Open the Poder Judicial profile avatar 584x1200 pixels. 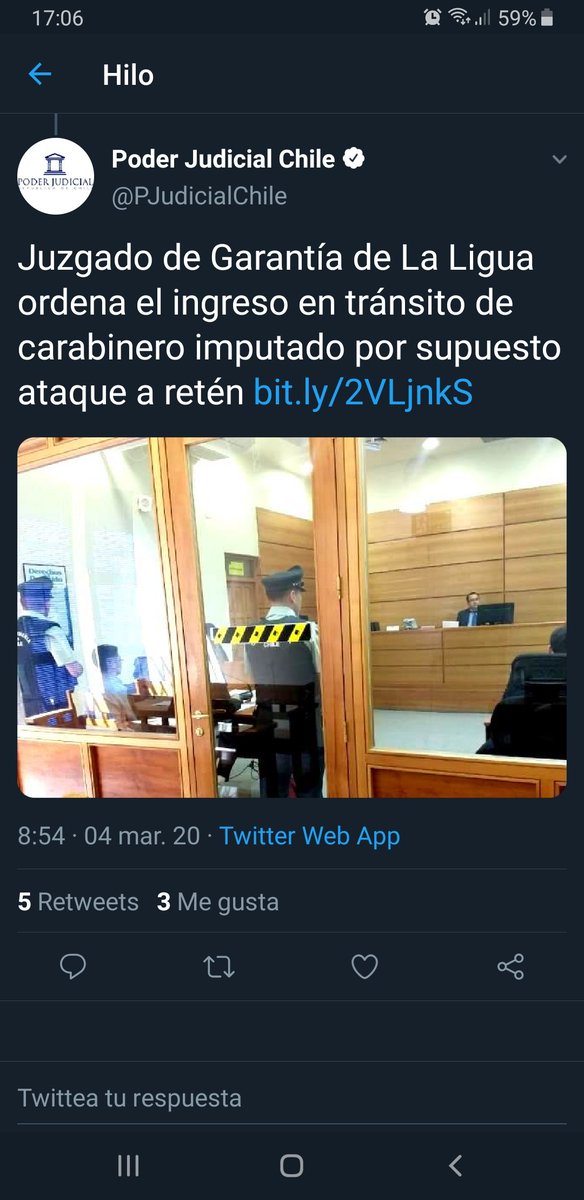coord(56,176)
